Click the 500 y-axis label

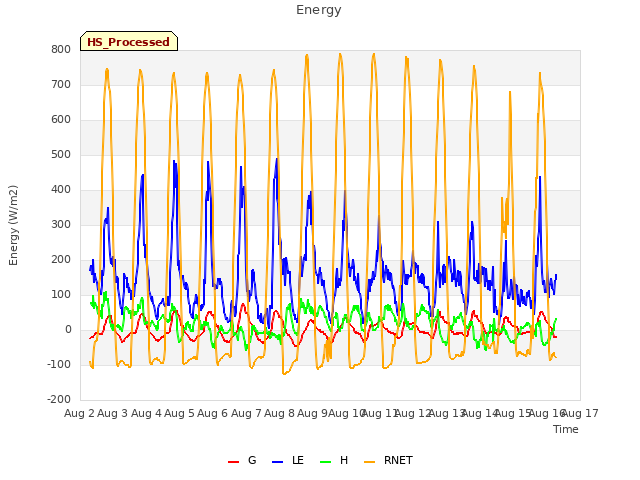click(61, 155)
